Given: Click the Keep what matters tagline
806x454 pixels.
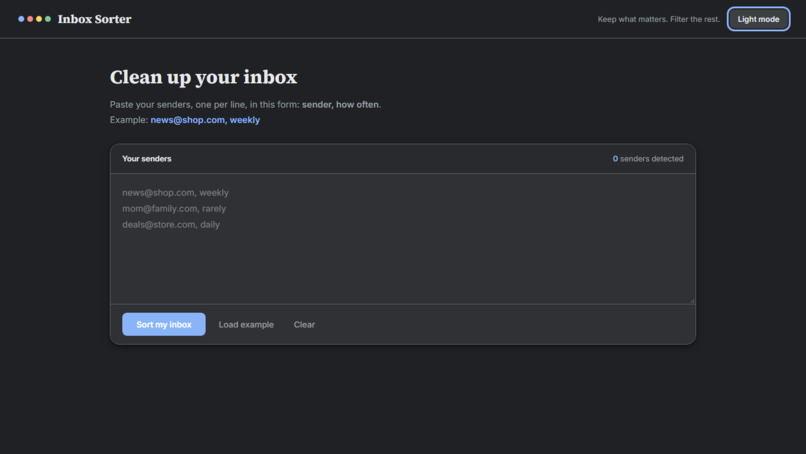Looking at the screenshot, I should 658,19.
